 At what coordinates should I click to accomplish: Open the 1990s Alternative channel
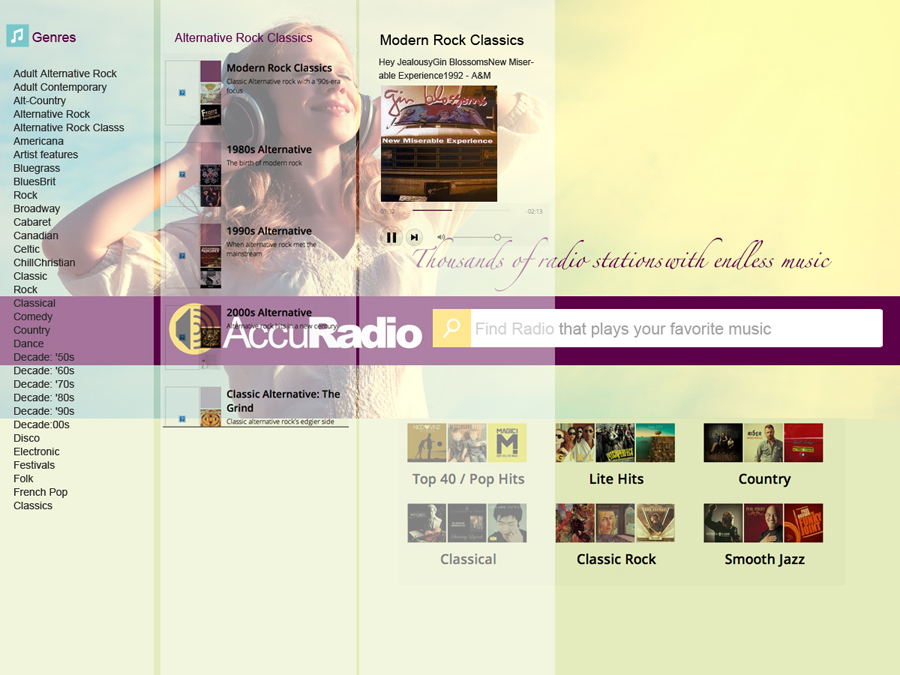click(268, 231)
